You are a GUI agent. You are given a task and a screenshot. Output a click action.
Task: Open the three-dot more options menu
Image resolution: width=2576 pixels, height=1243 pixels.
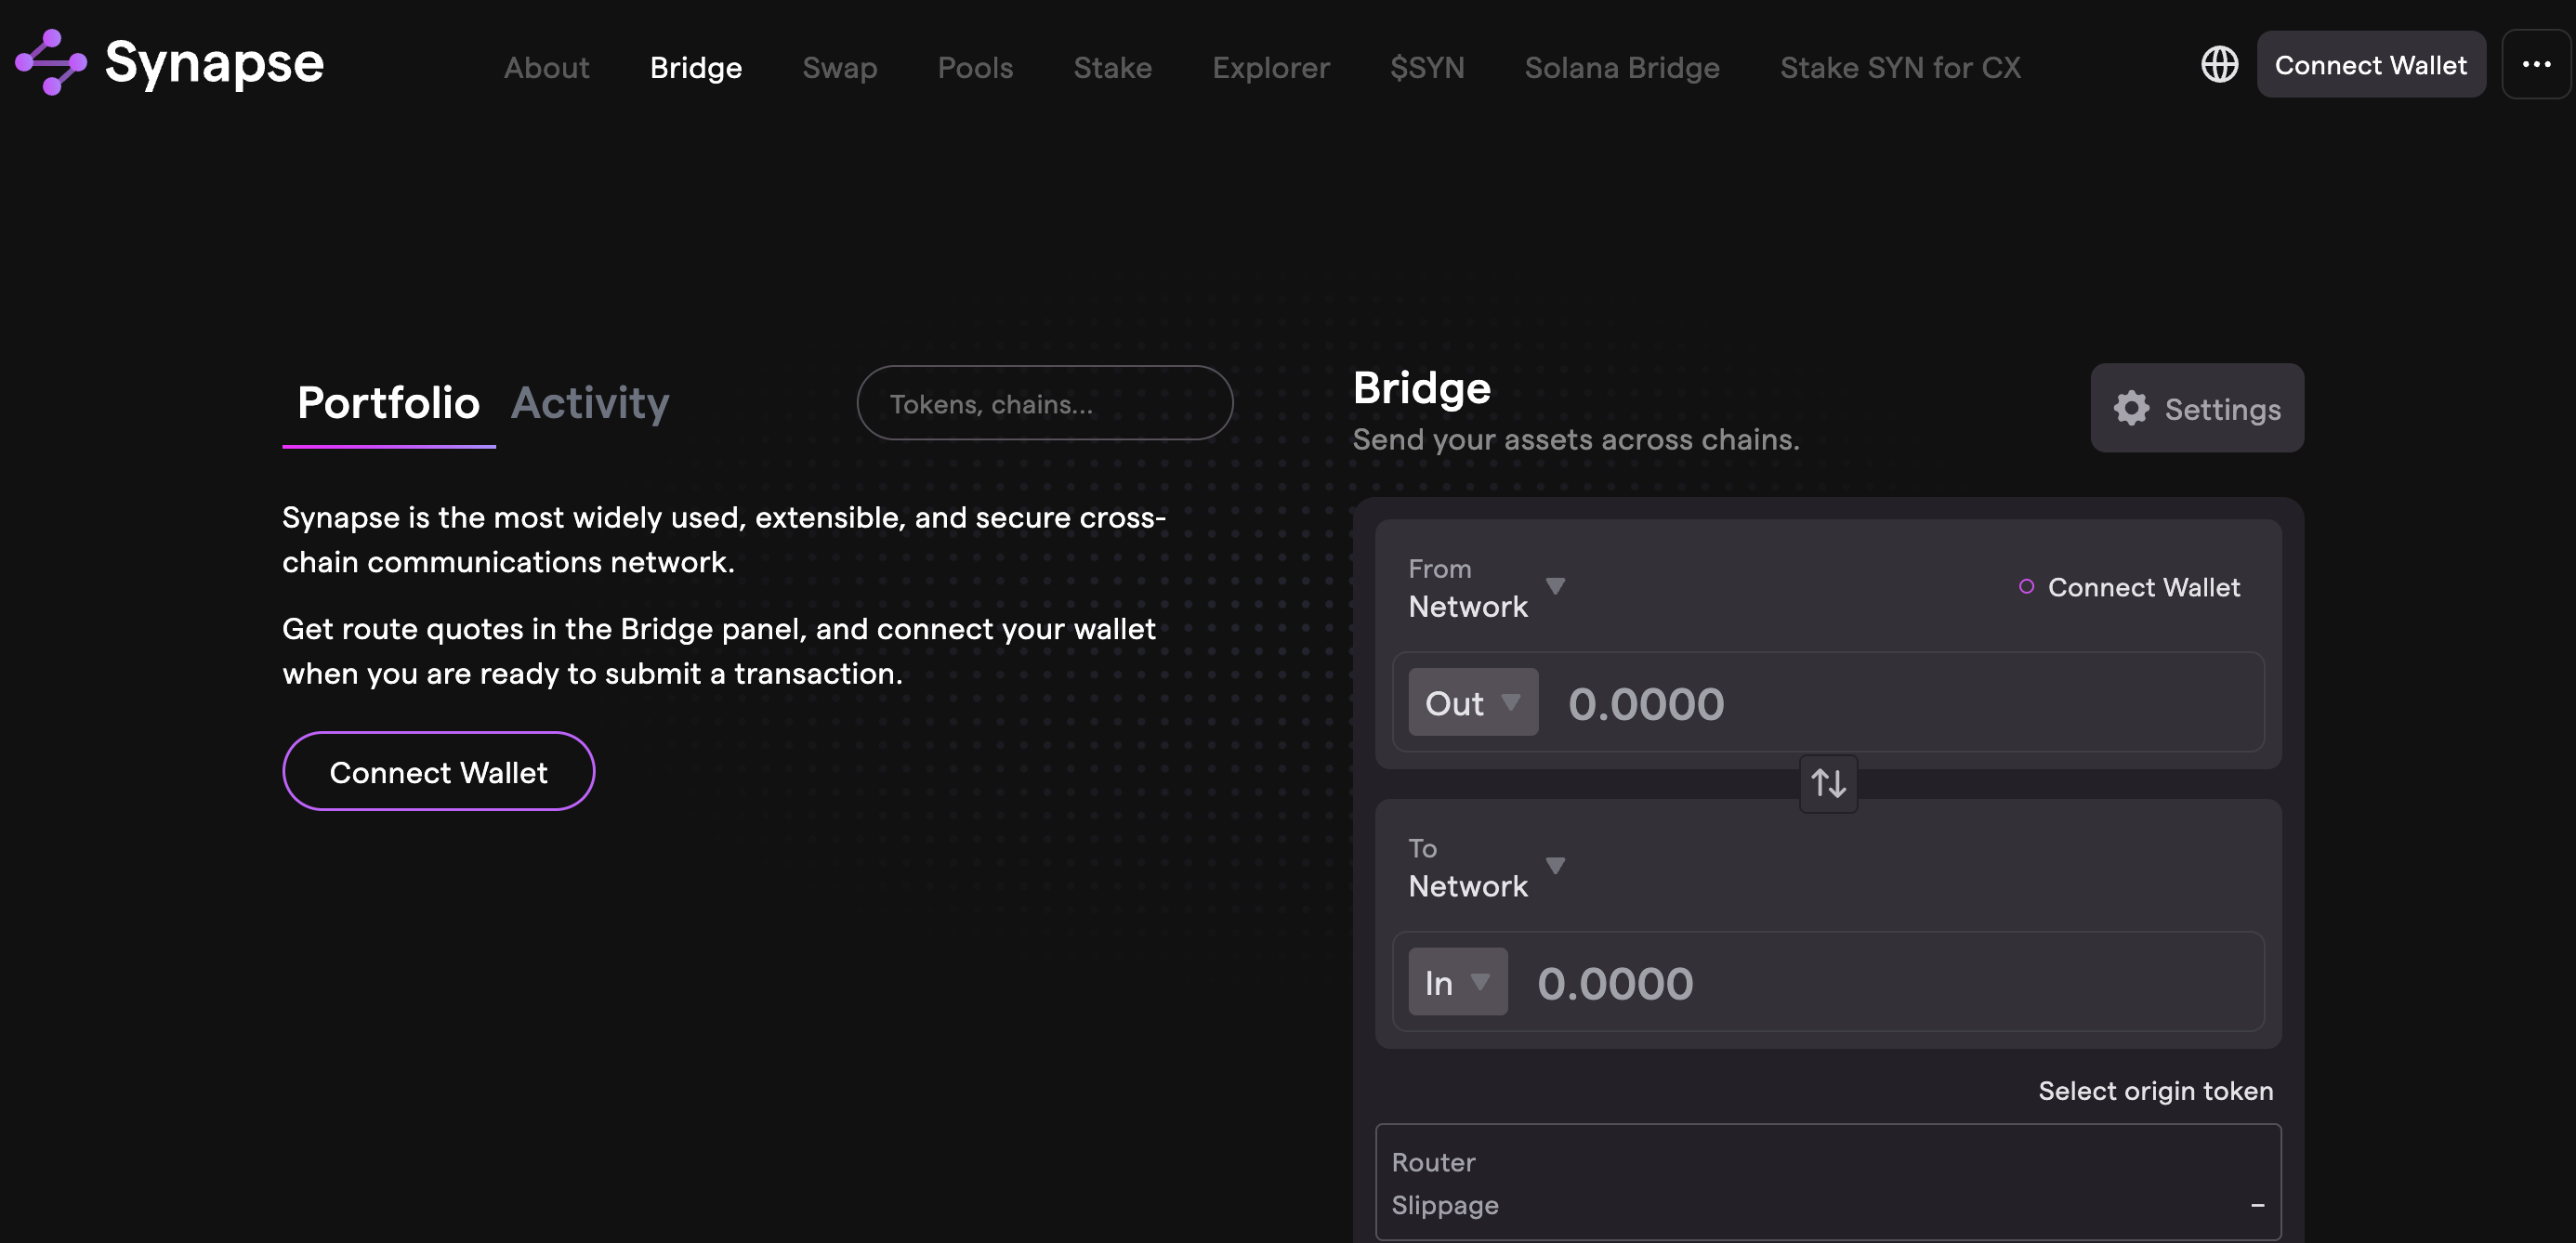click(2535, 65)
